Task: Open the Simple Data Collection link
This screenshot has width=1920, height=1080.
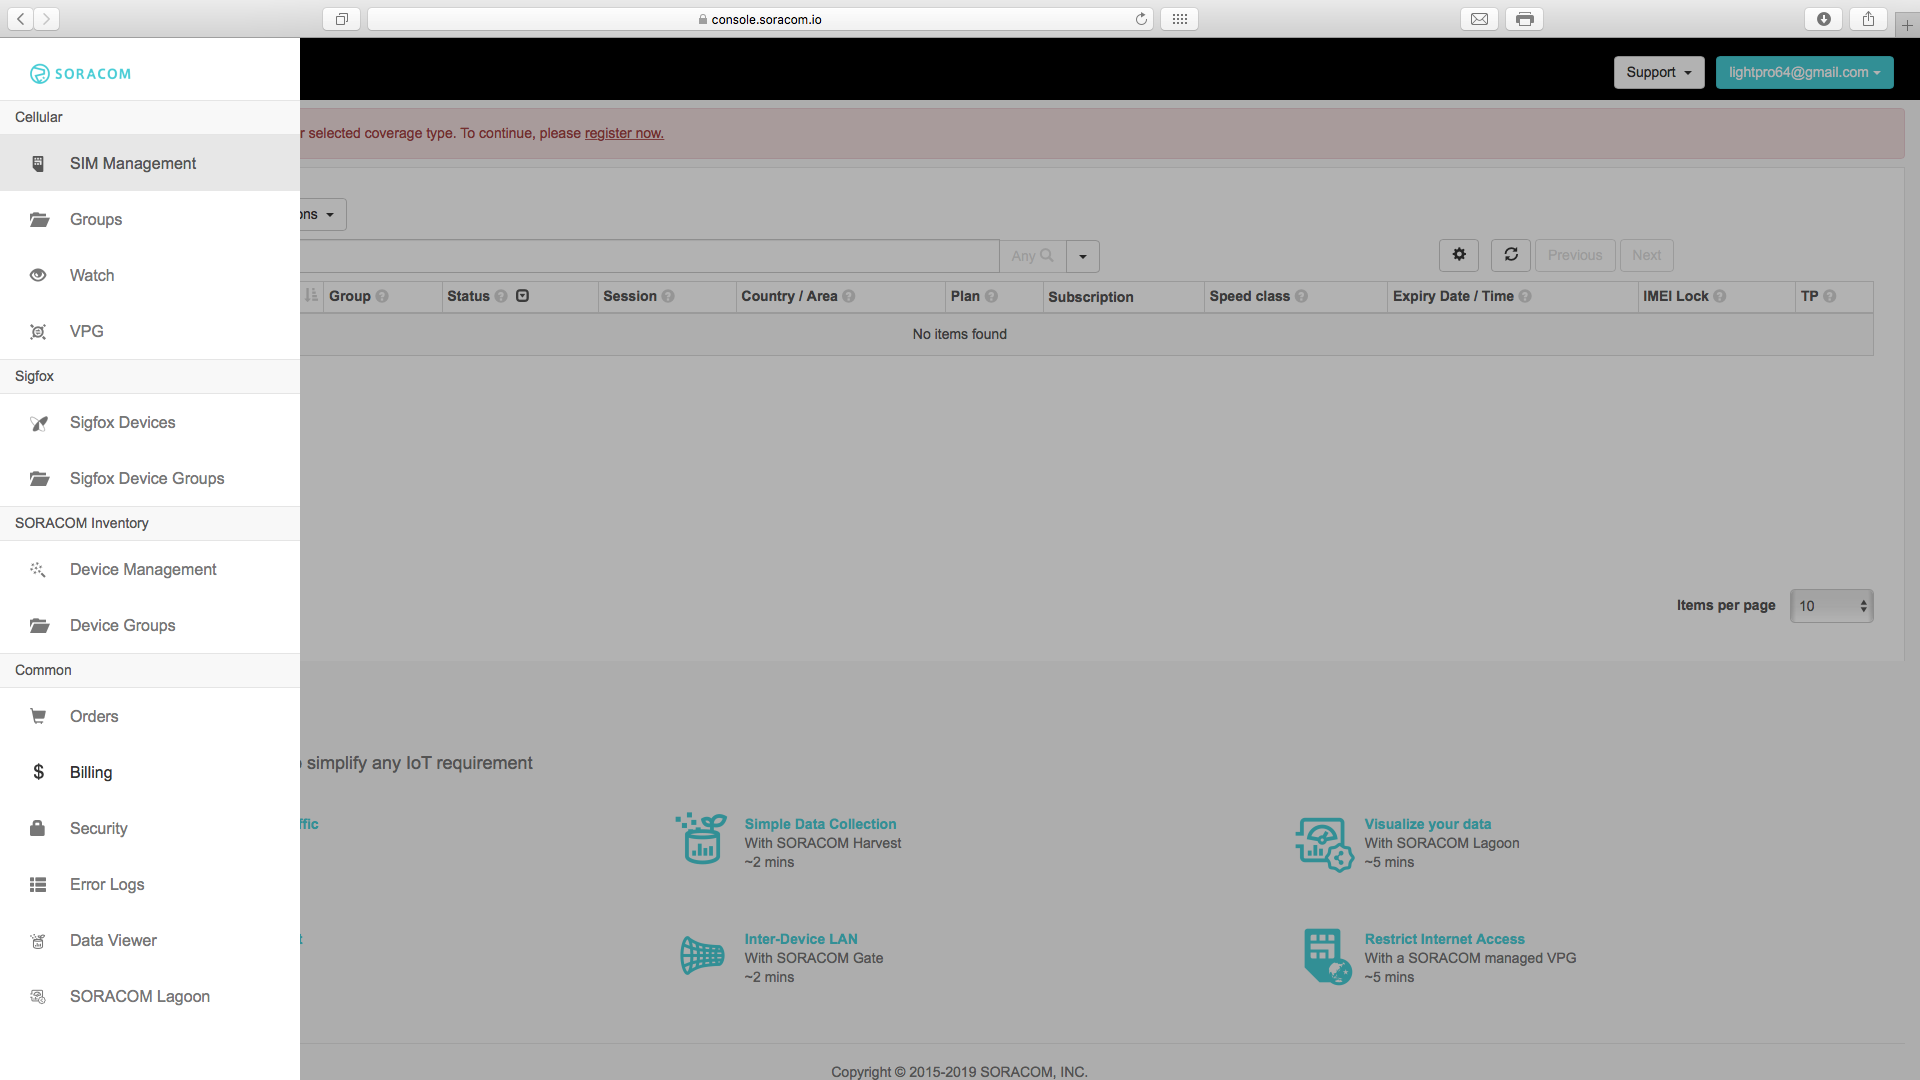Action: click(820, 824)
